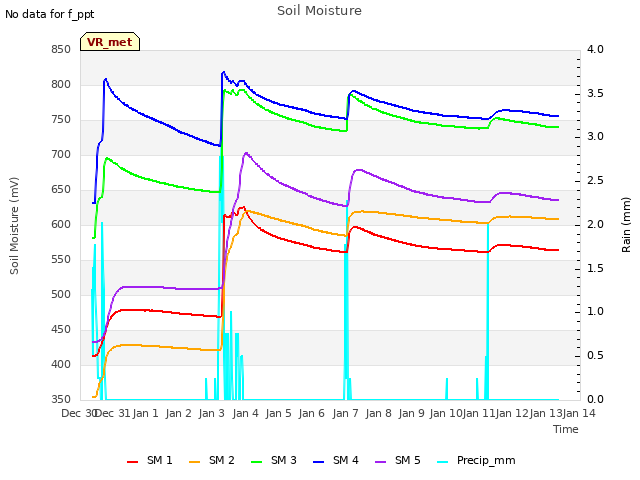Click the 4.0 rain axis tick label
Viewport: 640px width, 480px height.
[x=595, y=50]
